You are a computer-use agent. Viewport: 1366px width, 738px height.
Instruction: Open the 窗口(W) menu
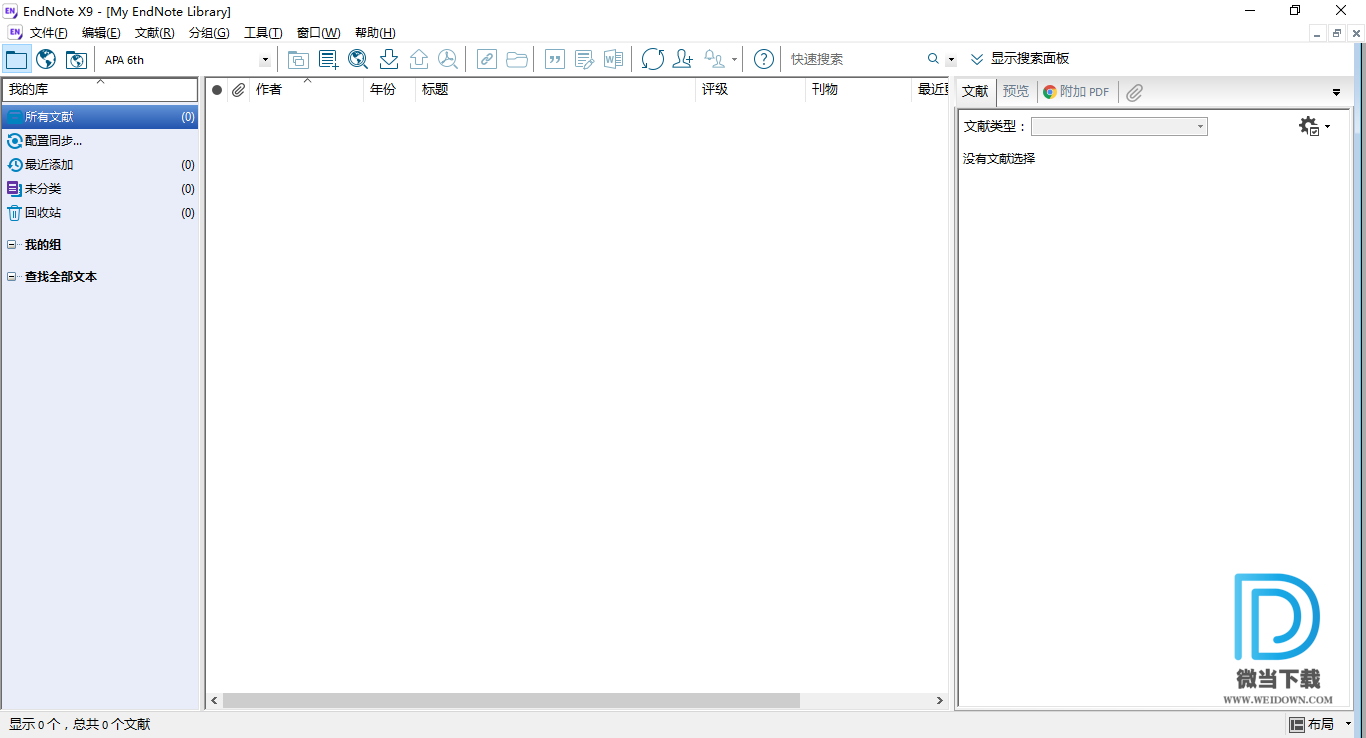[x=319, y=33]
